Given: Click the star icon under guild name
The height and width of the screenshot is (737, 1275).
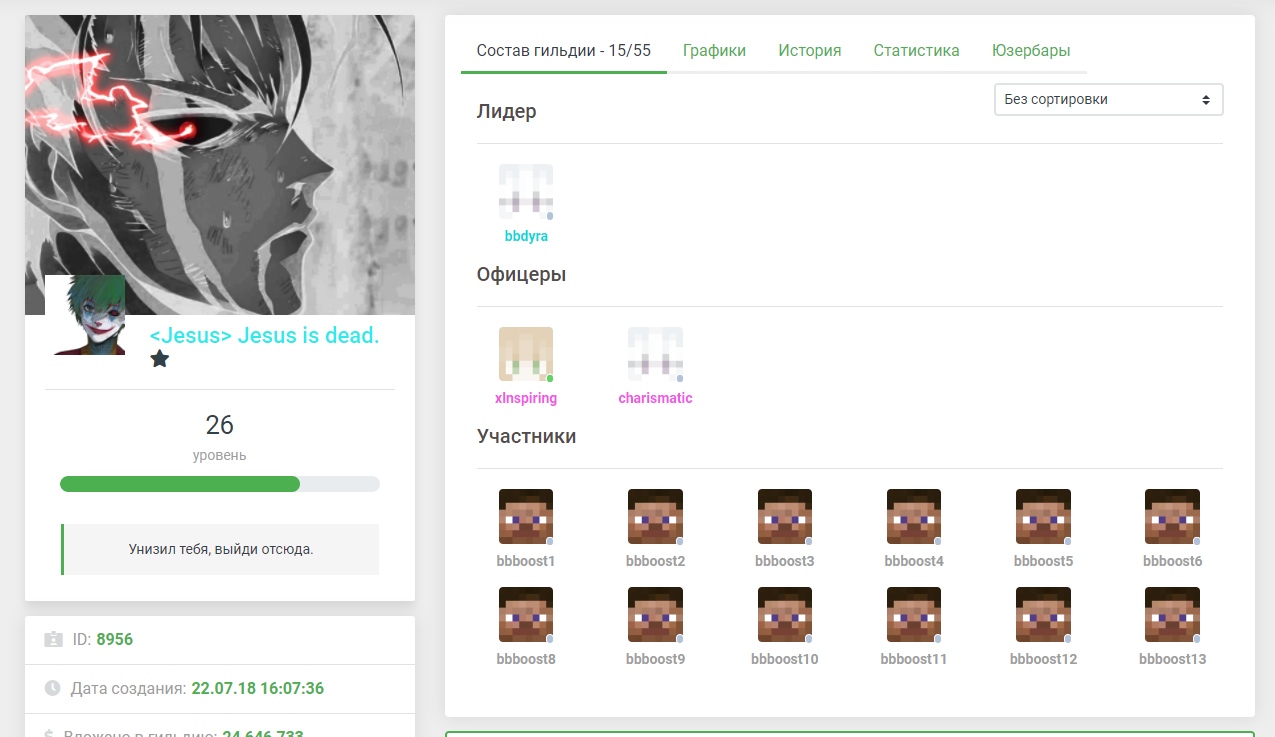Looking at the screenshot, I should tap(160, 359).
